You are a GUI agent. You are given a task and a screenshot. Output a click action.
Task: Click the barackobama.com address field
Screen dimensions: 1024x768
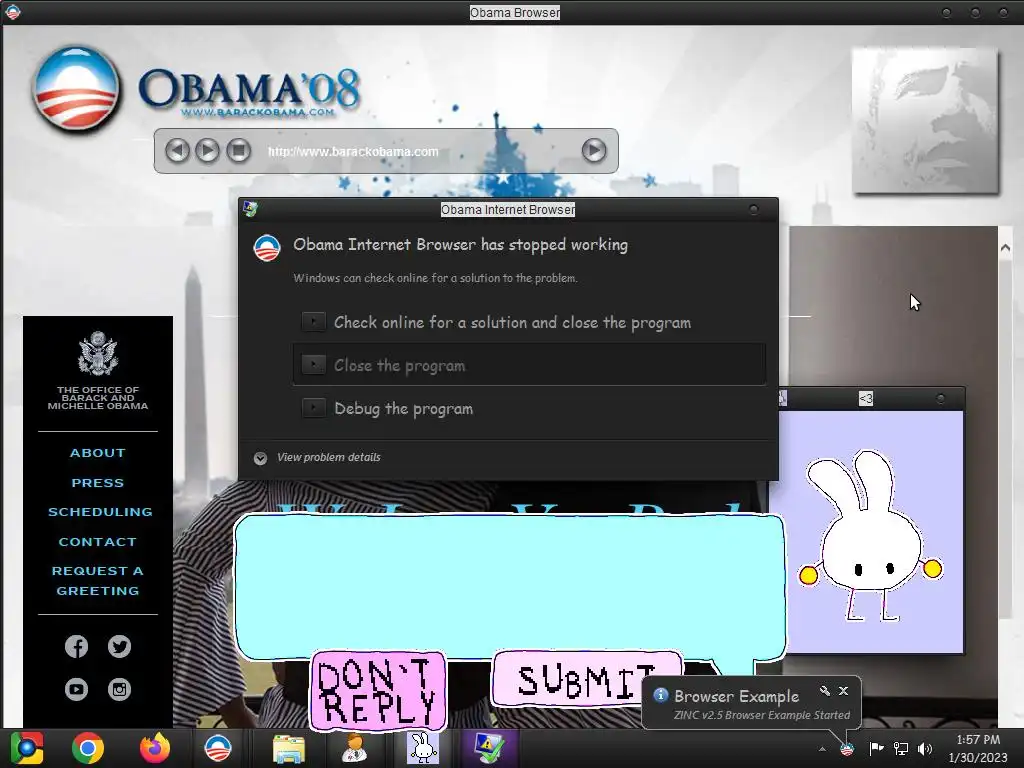click(x=418, y=152)
